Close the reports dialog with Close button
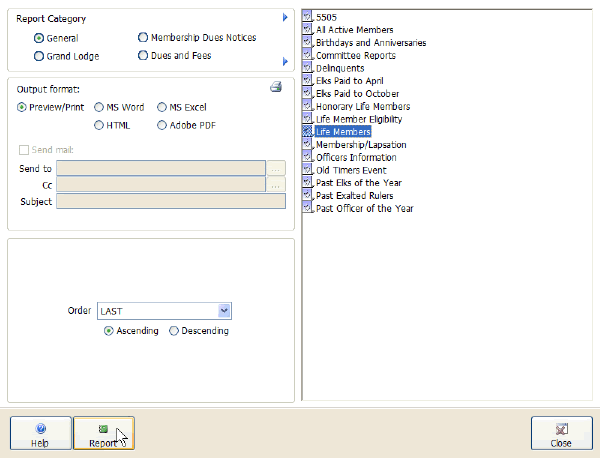This screenshot has height=458, width=600. pyautogui.click(x=560, y=434)
